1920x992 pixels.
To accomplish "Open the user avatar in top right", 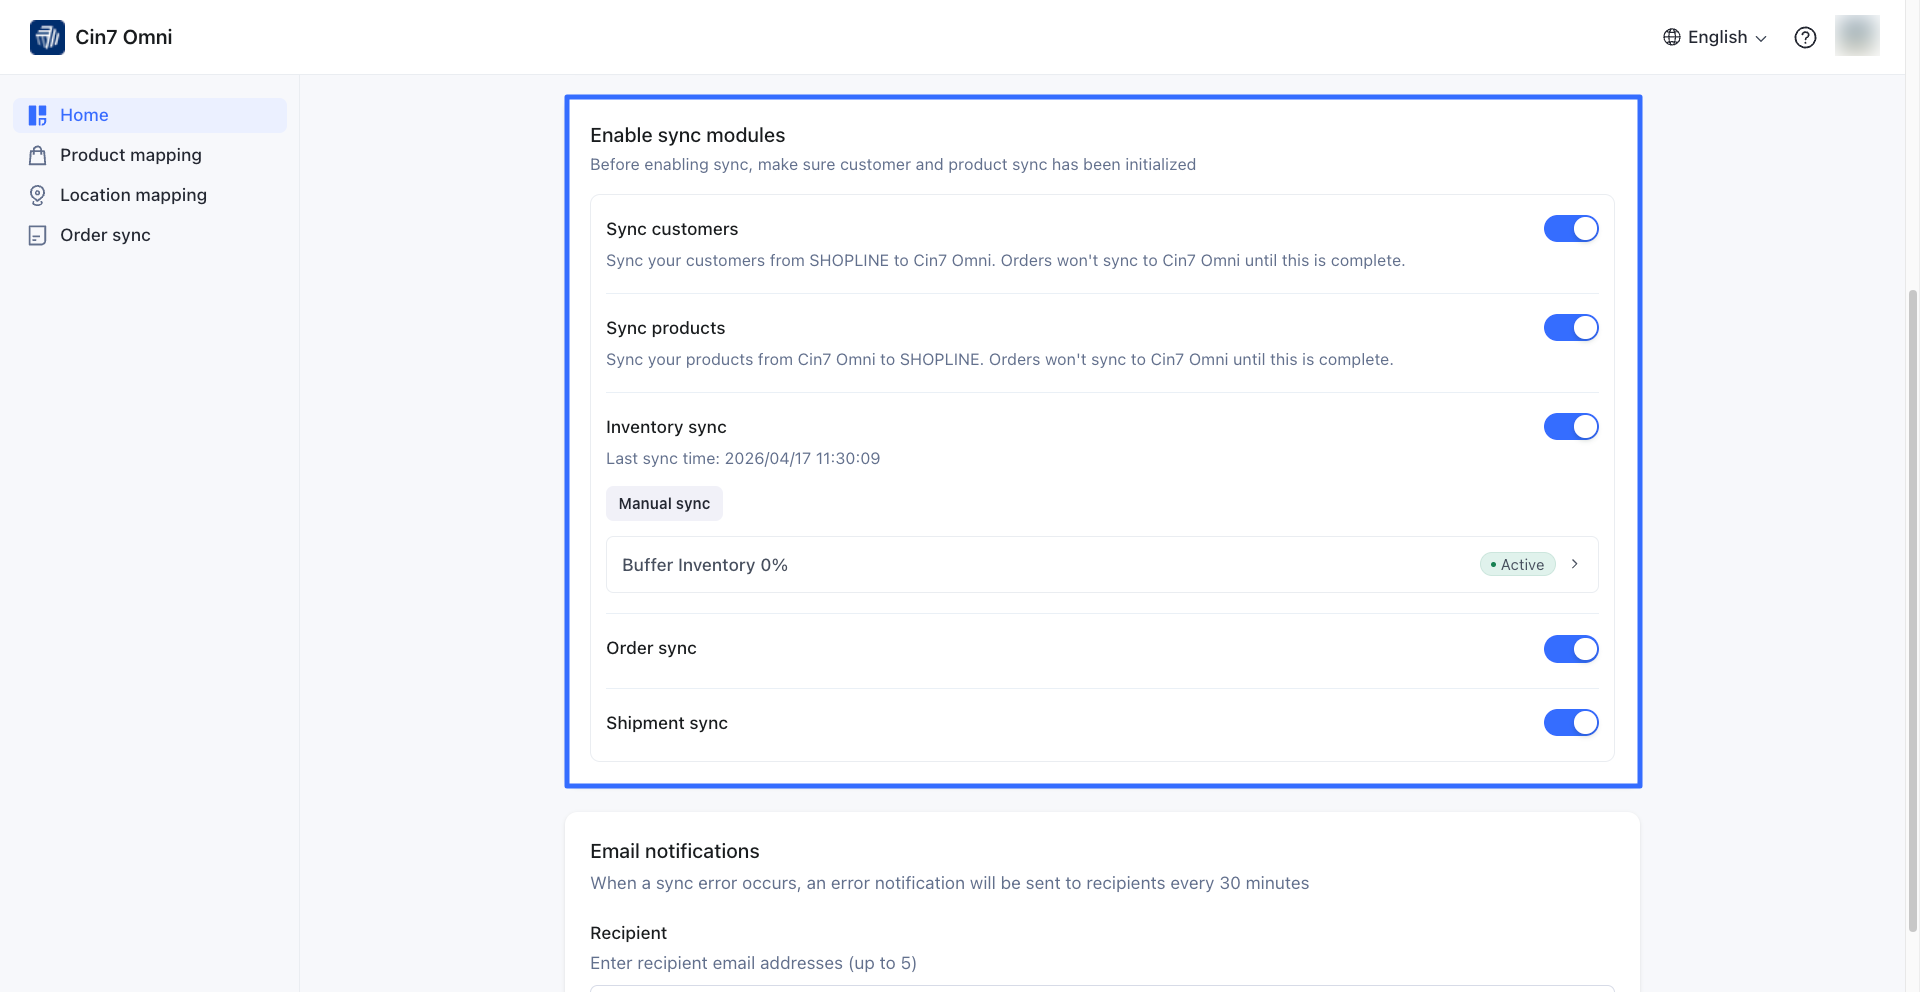I will tap(1857, 36).
